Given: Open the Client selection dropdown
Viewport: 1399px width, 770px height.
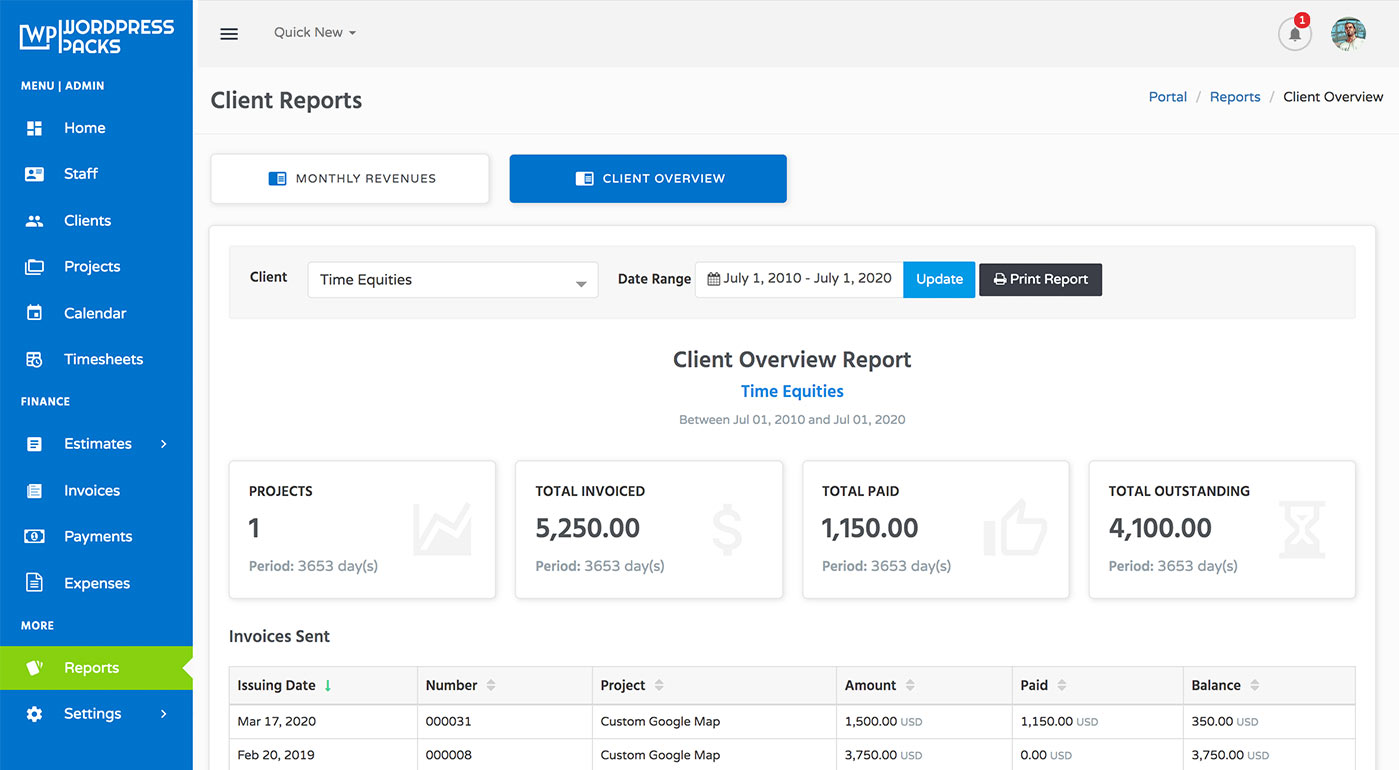Looking at the screenshot, I should 452,280.
